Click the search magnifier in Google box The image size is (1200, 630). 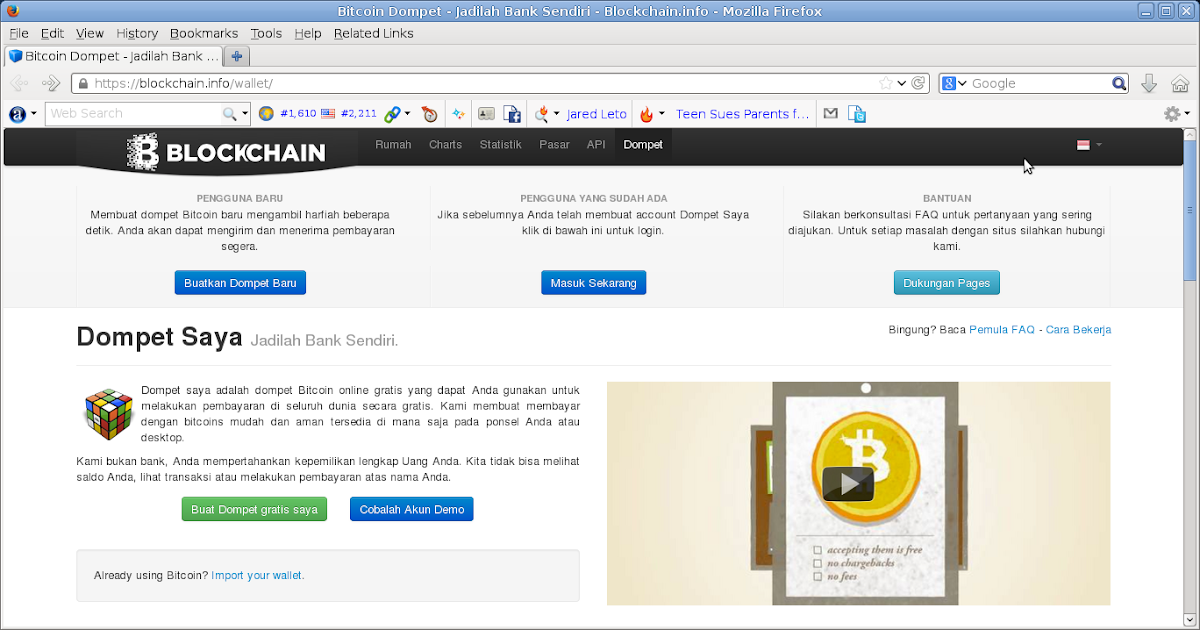click(1120, 84)
